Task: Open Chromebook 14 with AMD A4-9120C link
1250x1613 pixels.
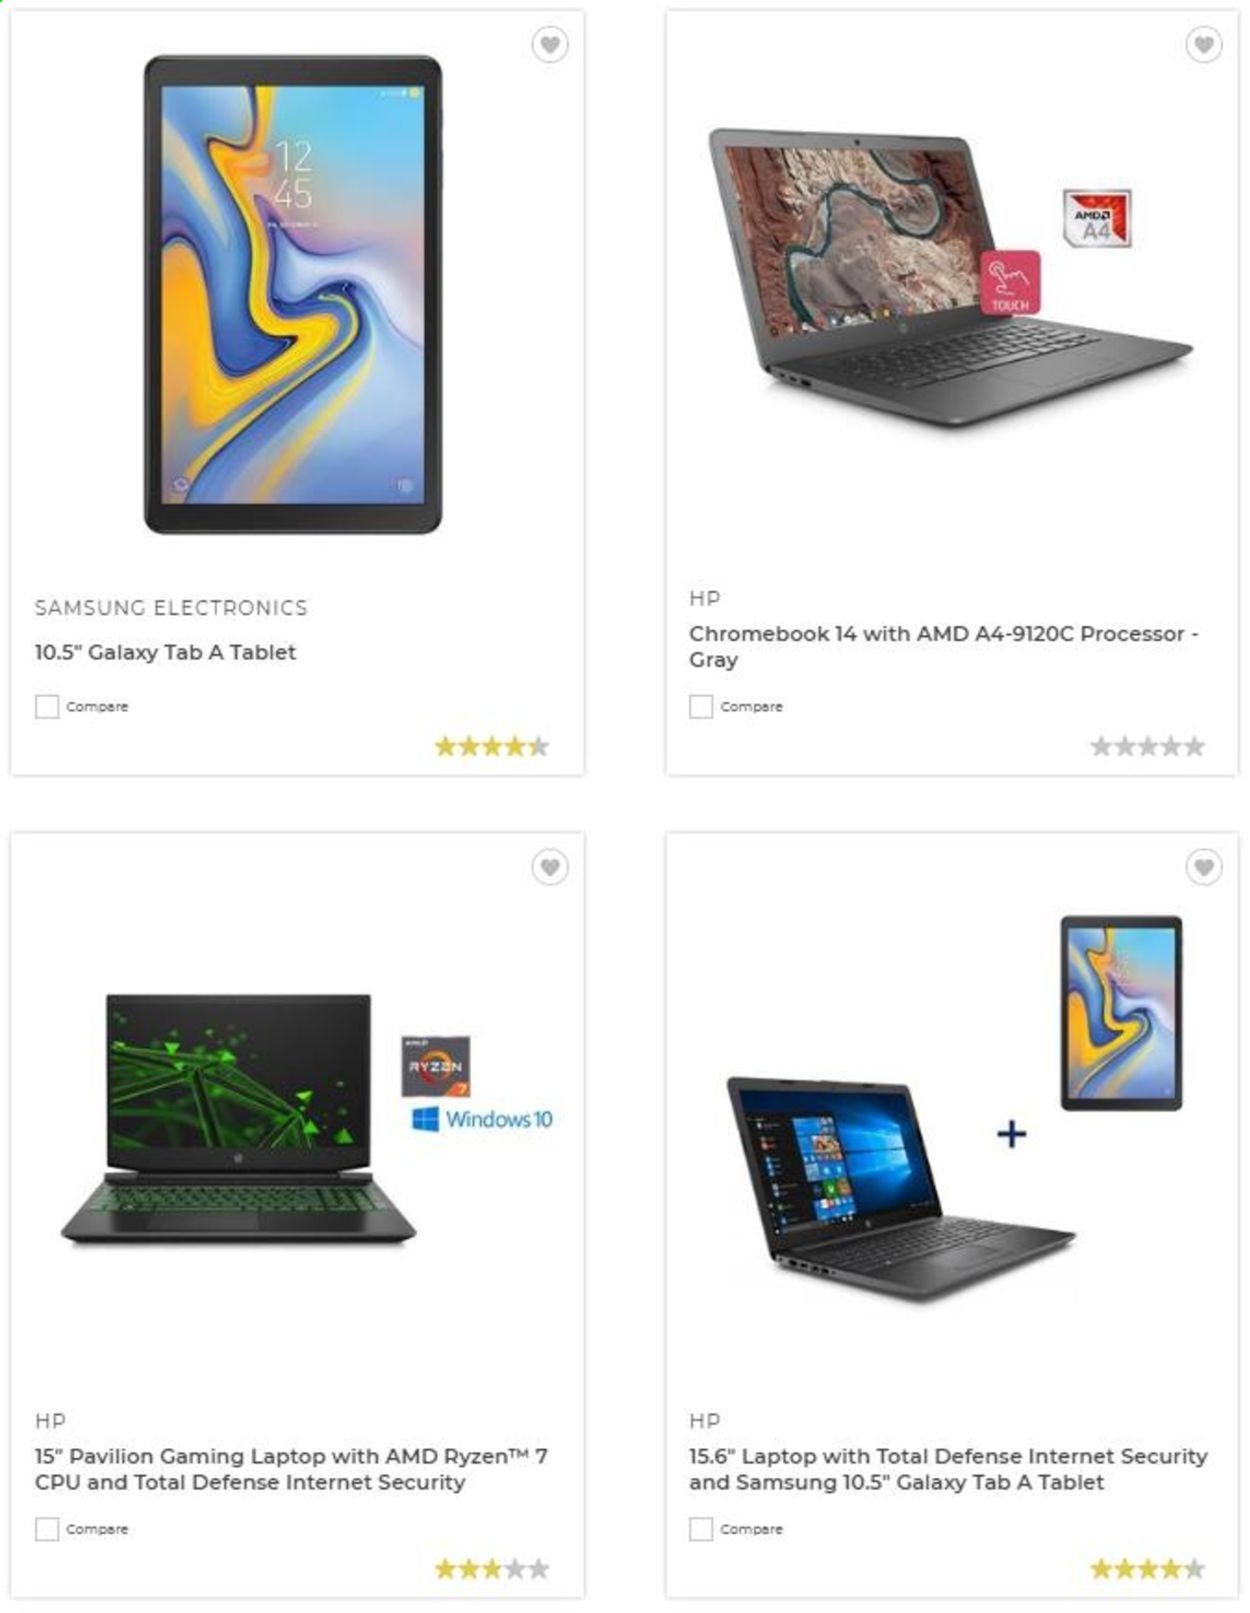Action: pos(943,646)
